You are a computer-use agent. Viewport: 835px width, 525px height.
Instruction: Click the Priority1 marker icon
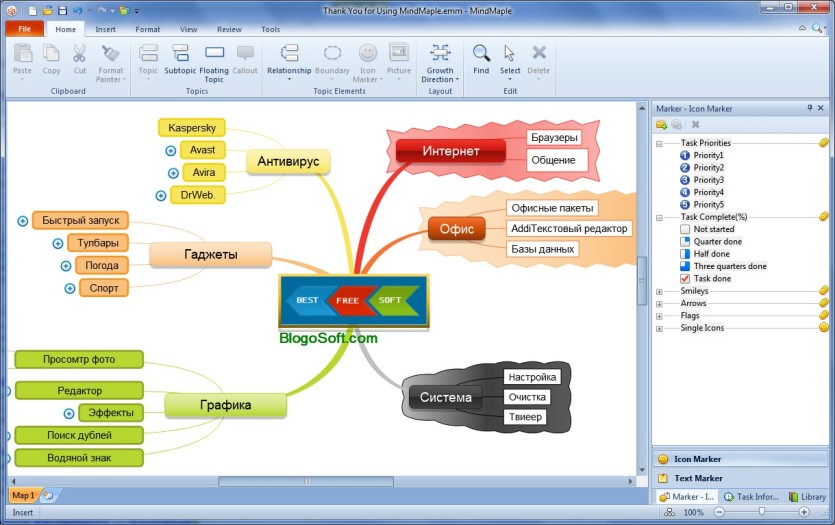685,155
